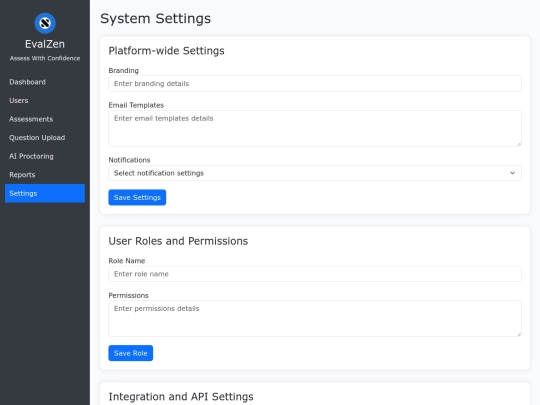Viewport: 540px width, 405px height.
Task: Click the EvalZen brand name text
Action: [45, 44]
